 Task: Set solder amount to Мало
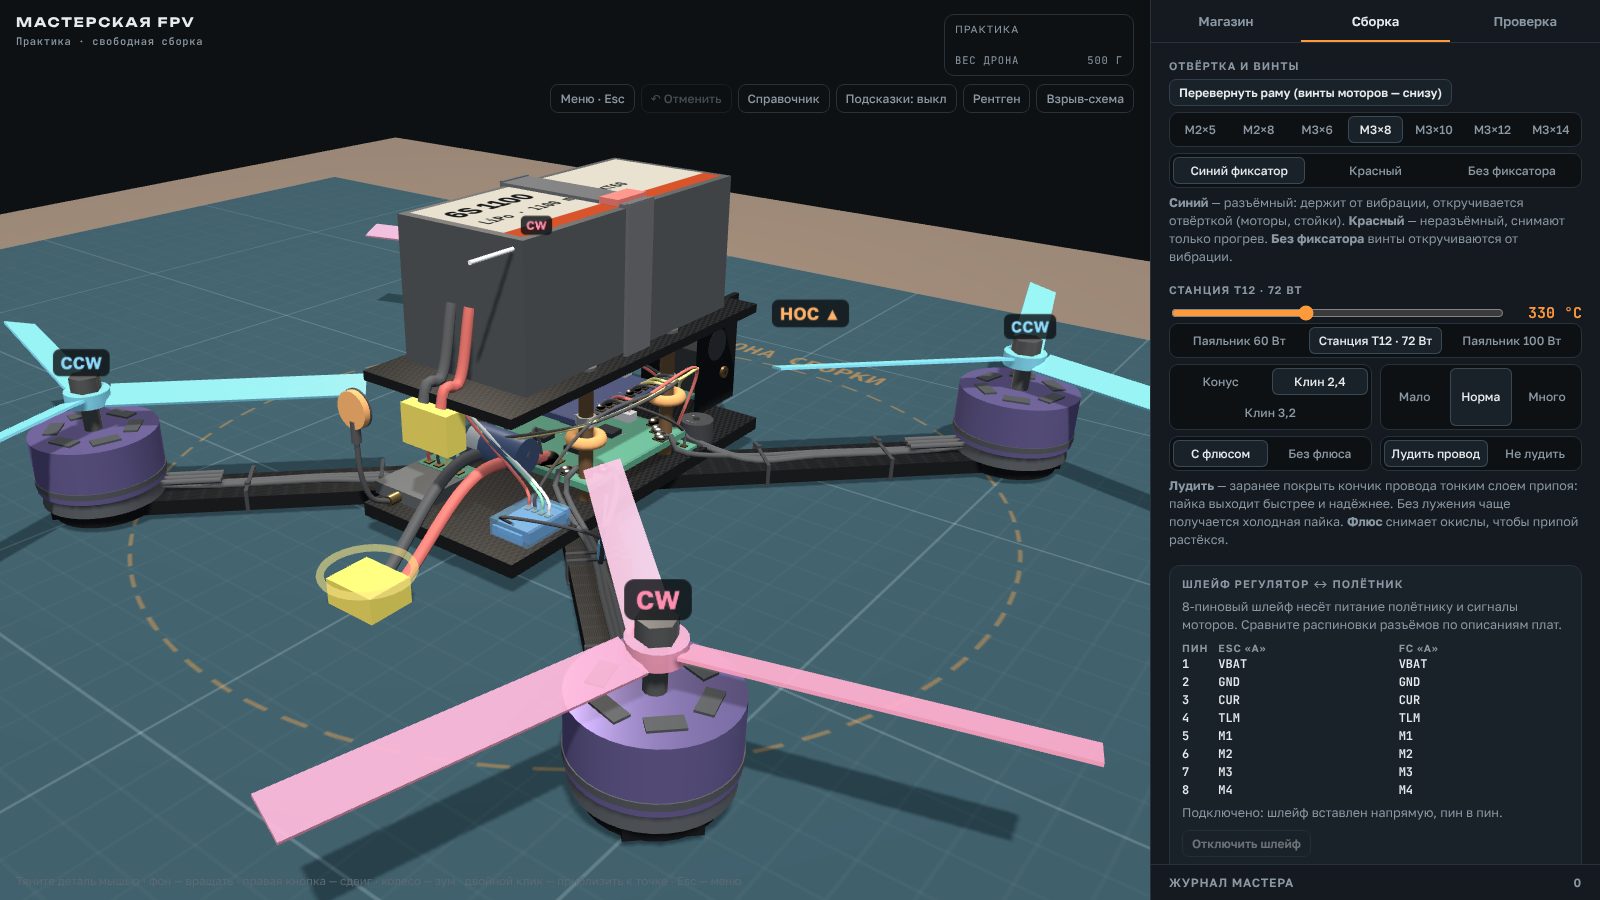click(x=1414, y=397)
